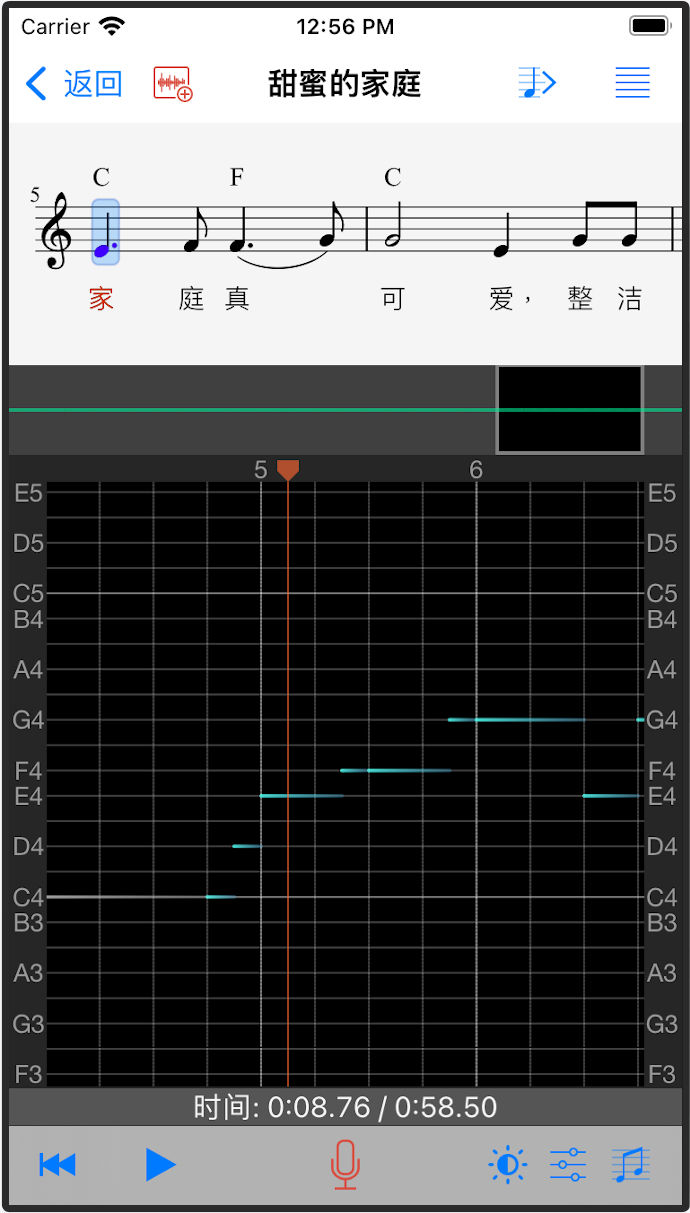Tap the note playback arrow icon
The height and width of the screenshot is (1213, 690).
click(x=537, y=83)
